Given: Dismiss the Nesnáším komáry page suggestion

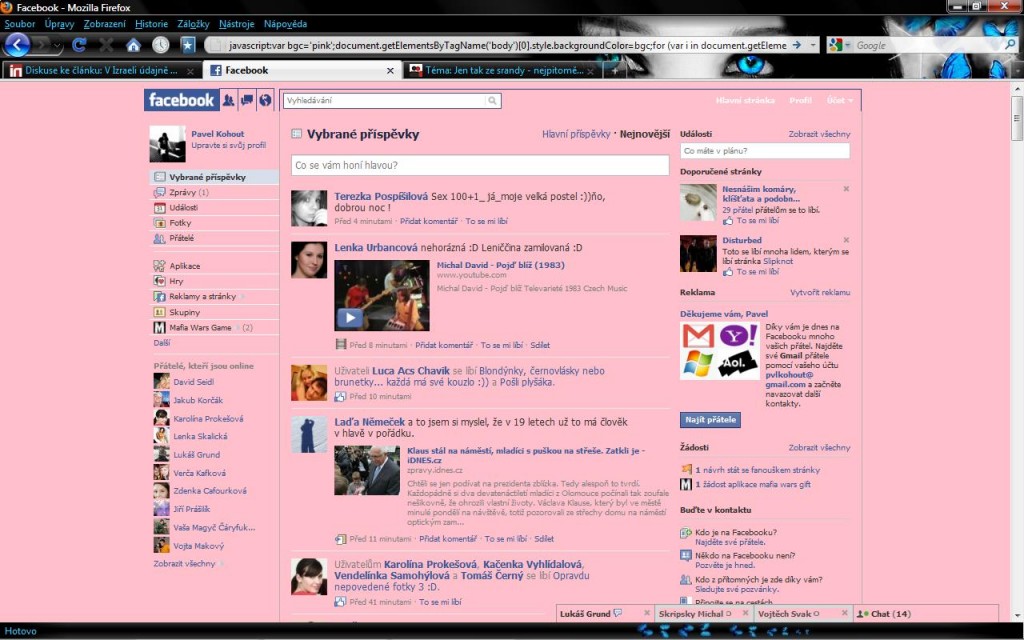Looking at the screenshot, I should 846,189.
